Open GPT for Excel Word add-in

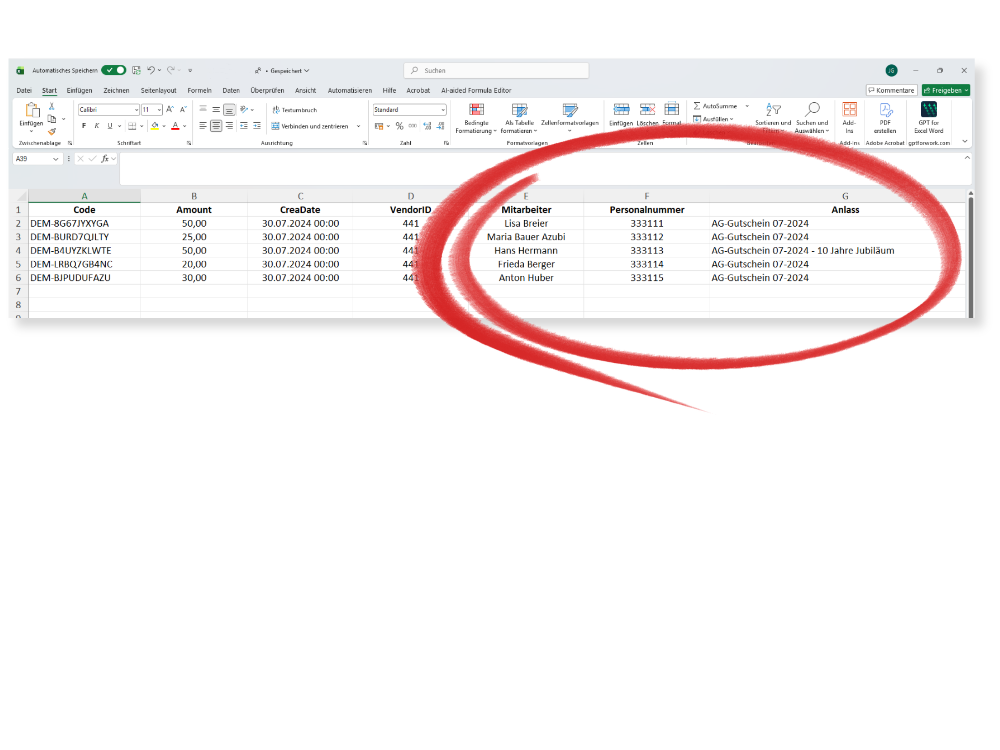point(928,110)
